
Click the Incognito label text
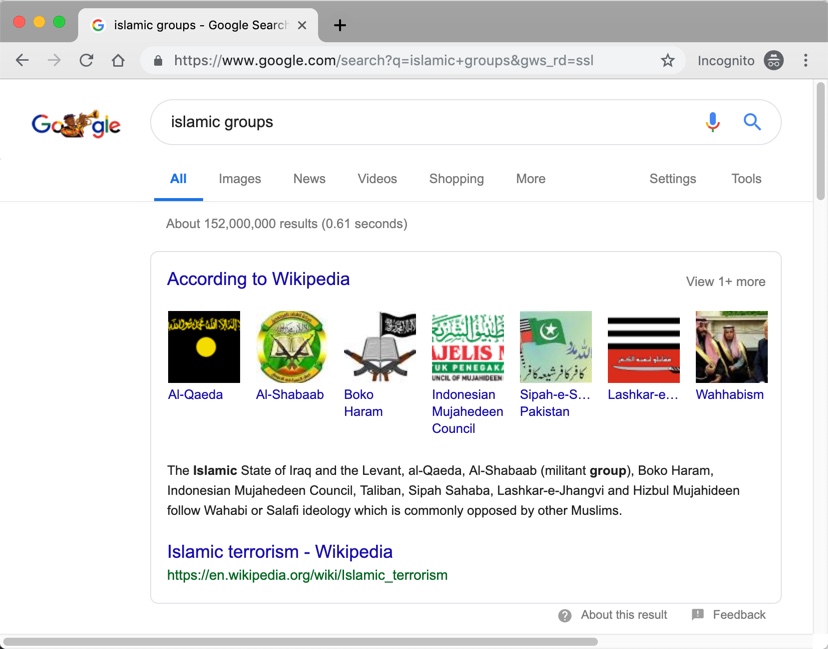pyautogui.click(x=726, y=61)
